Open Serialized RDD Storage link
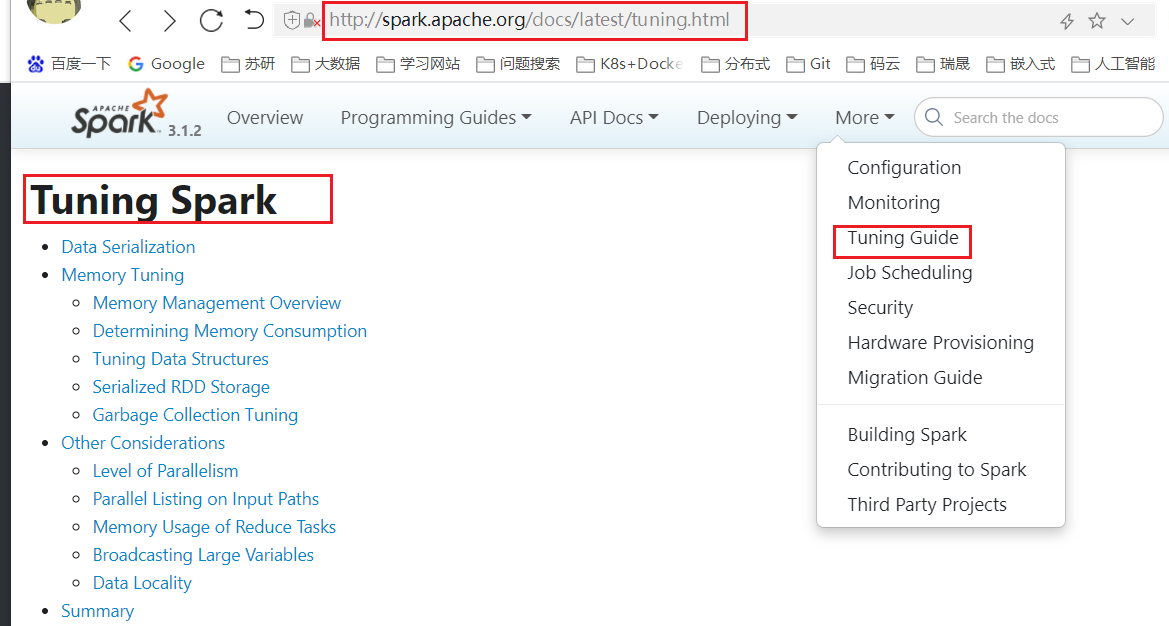The width and height of the screenshot is (1169, 626). click(181, 387)
